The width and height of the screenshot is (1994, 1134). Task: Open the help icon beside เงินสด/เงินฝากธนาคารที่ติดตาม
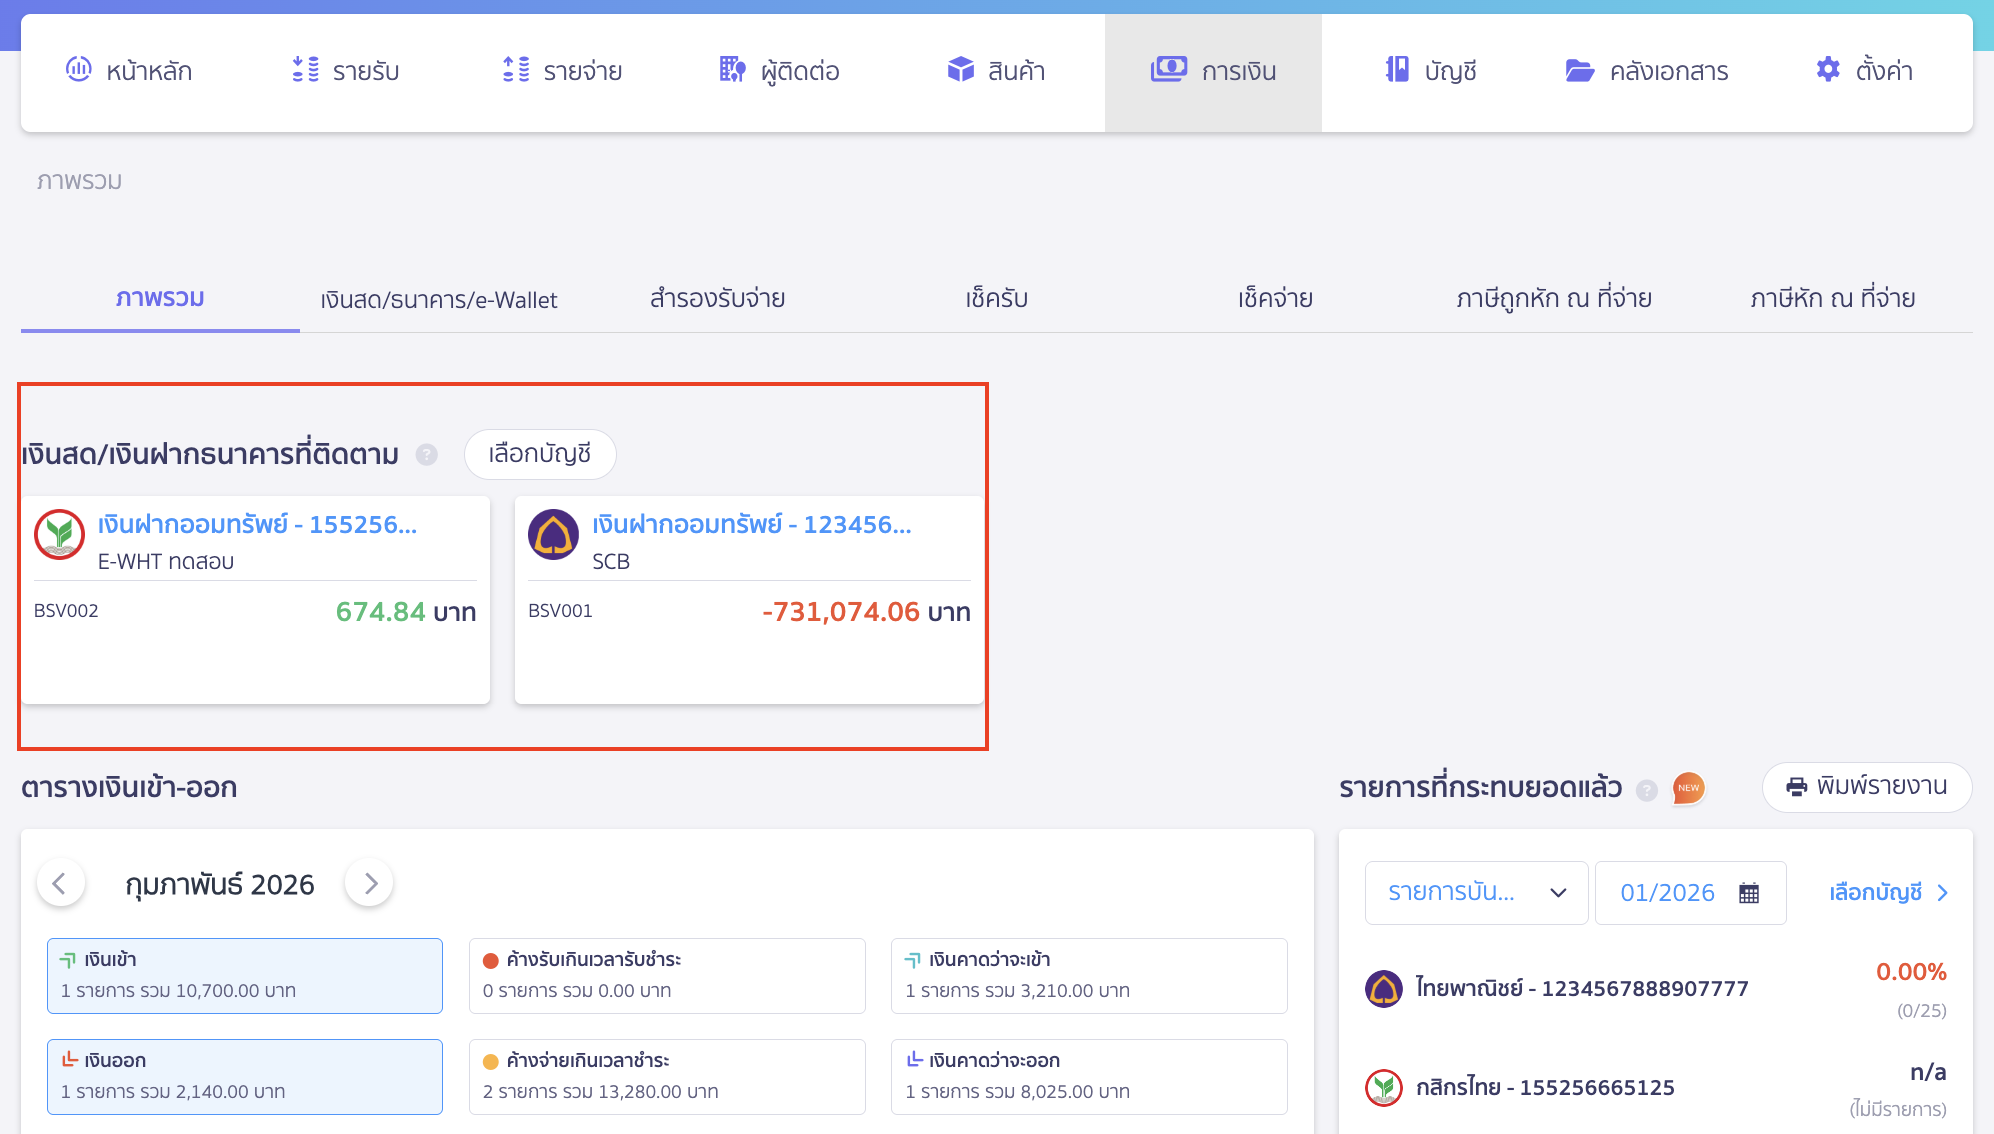click(427, 455)
